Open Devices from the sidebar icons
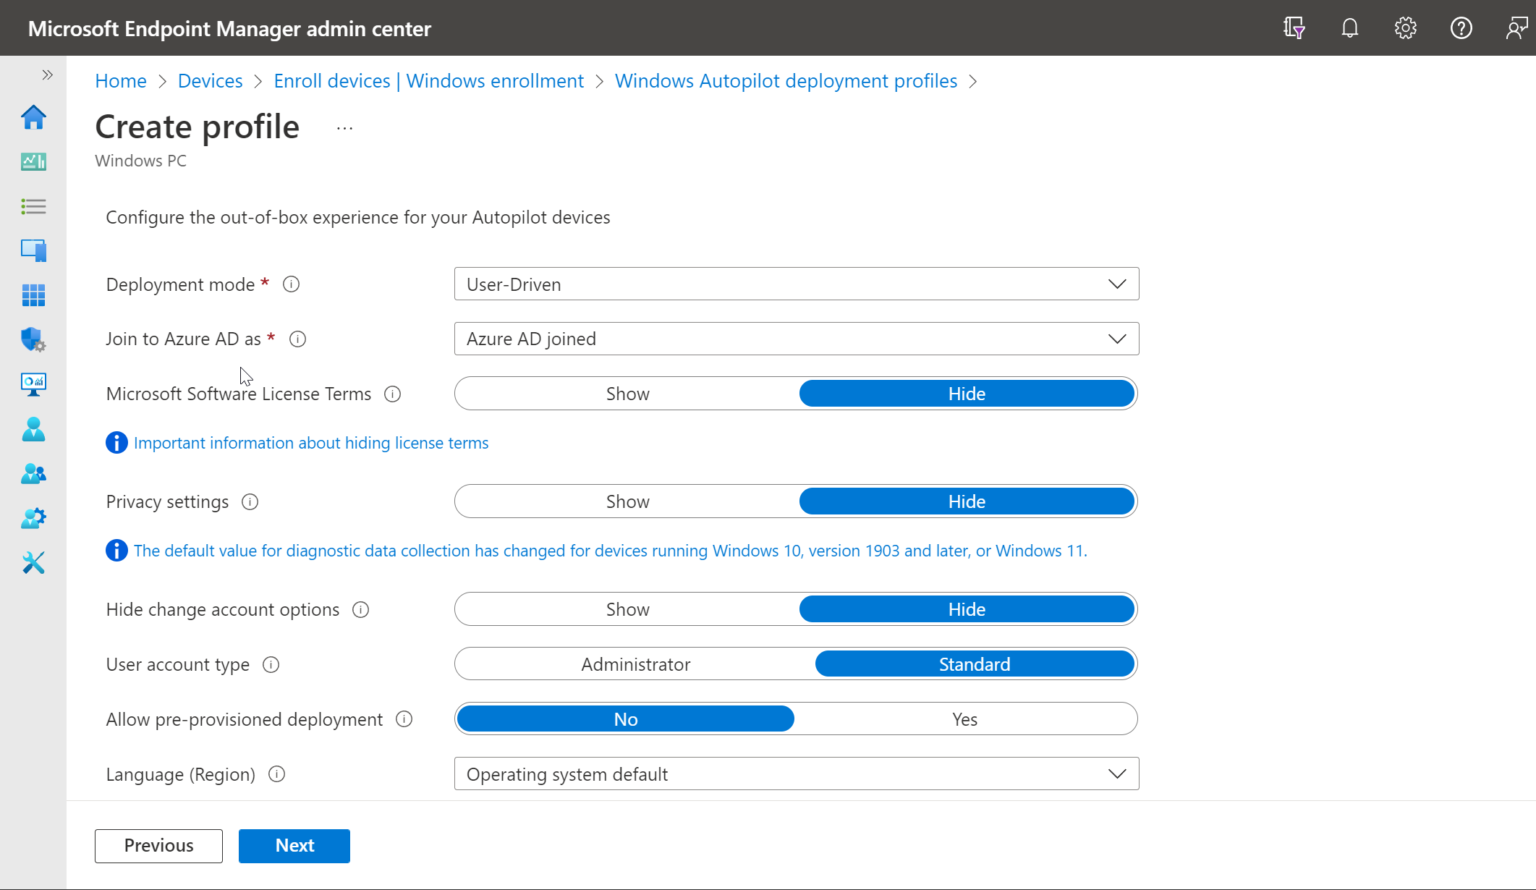This screenshot has width=1536, height=890. [33, 250]
